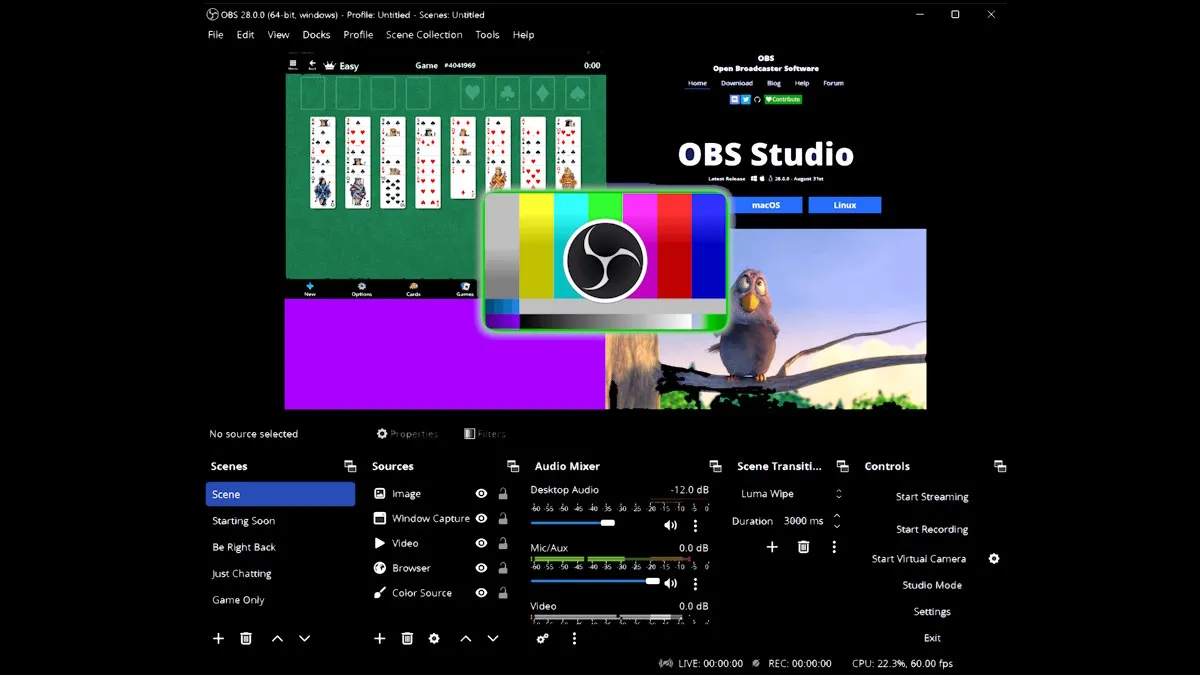The image size is (1200, 675).
Task: Select the Just Chatting scene
Action: [280, 574]
